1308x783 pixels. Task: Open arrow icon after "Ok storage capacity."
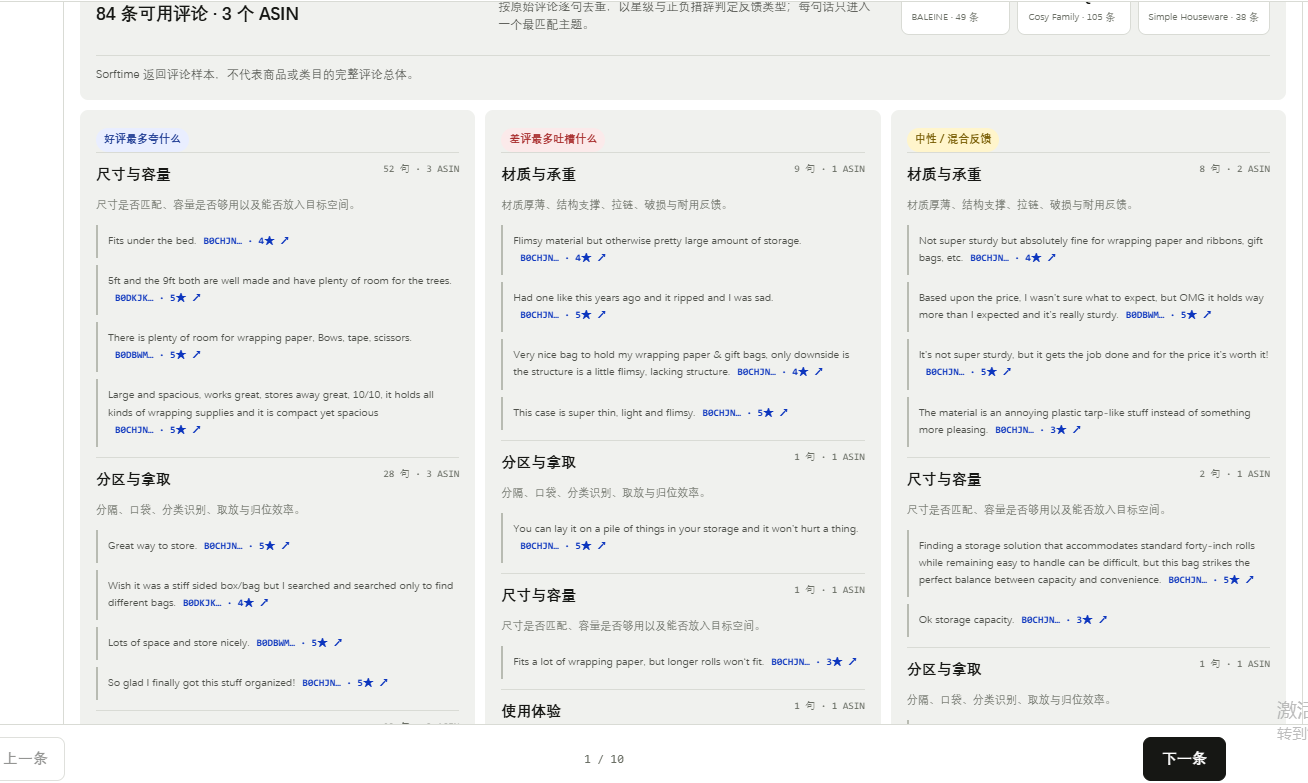[x=1103, y=620]
